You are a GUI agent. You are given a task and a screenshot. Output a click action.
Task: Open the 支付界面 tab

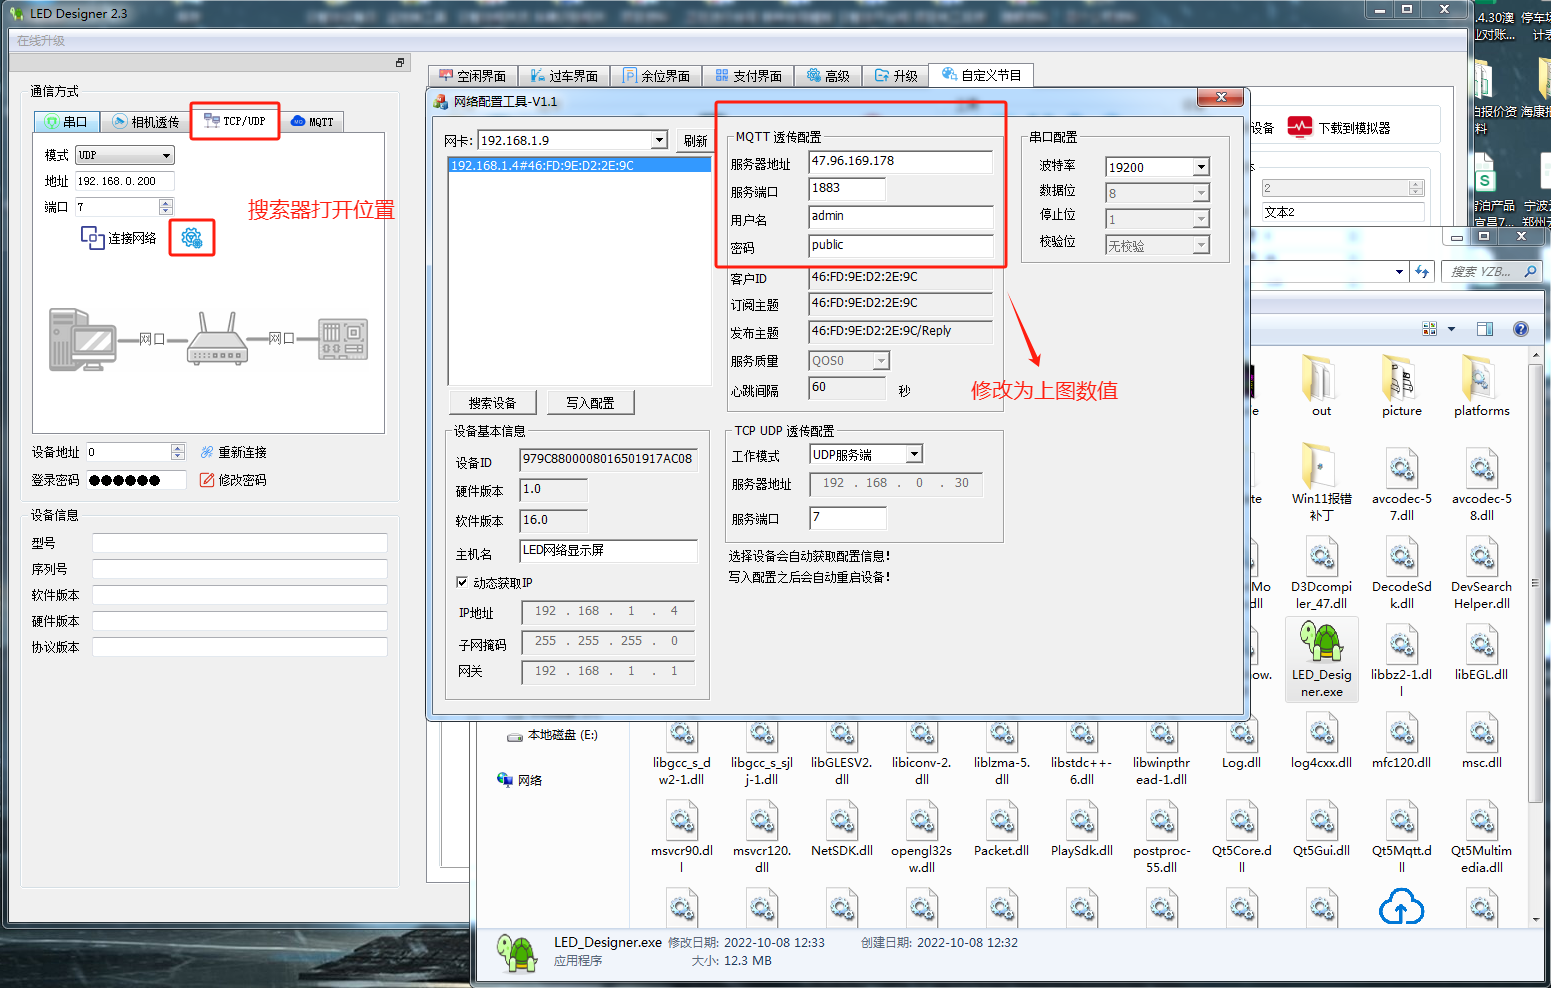point(749,76)
